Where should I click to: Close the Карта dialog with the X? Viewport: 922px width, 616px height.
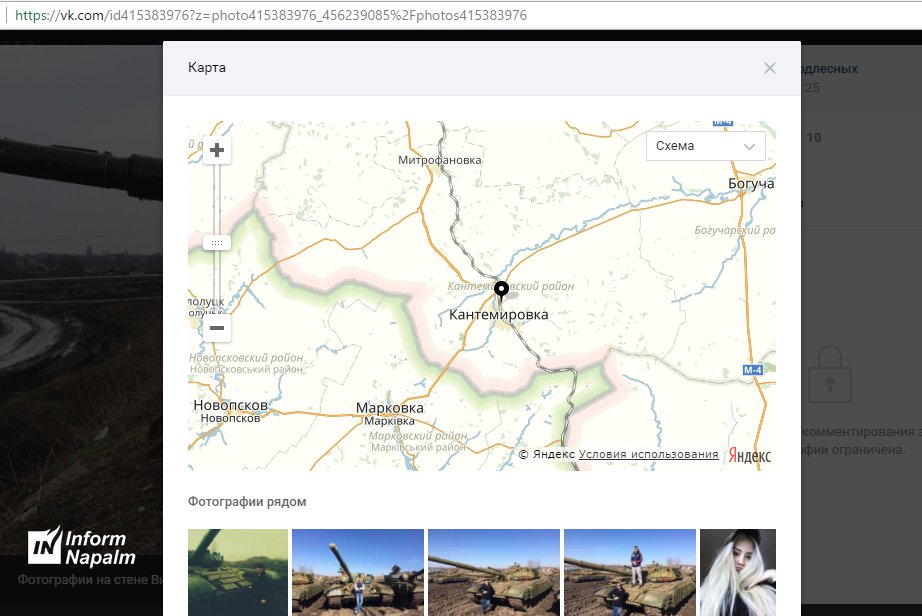(x=769, y=68)
